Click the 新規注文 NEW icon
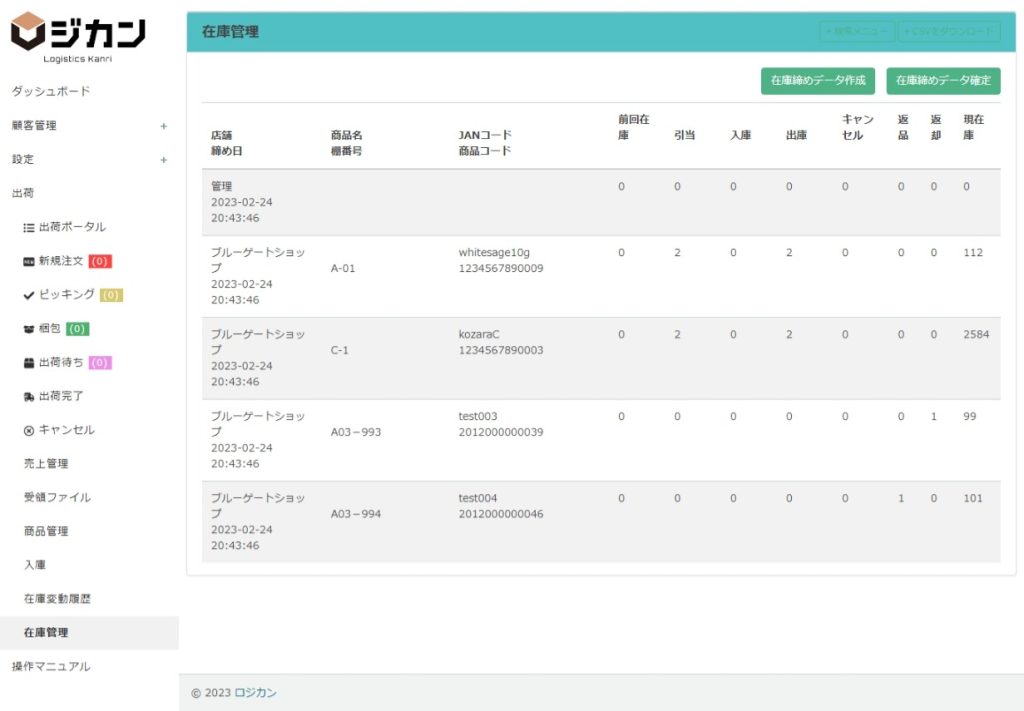The height and width of the screenshot is (711, 1024). [29, 261]
